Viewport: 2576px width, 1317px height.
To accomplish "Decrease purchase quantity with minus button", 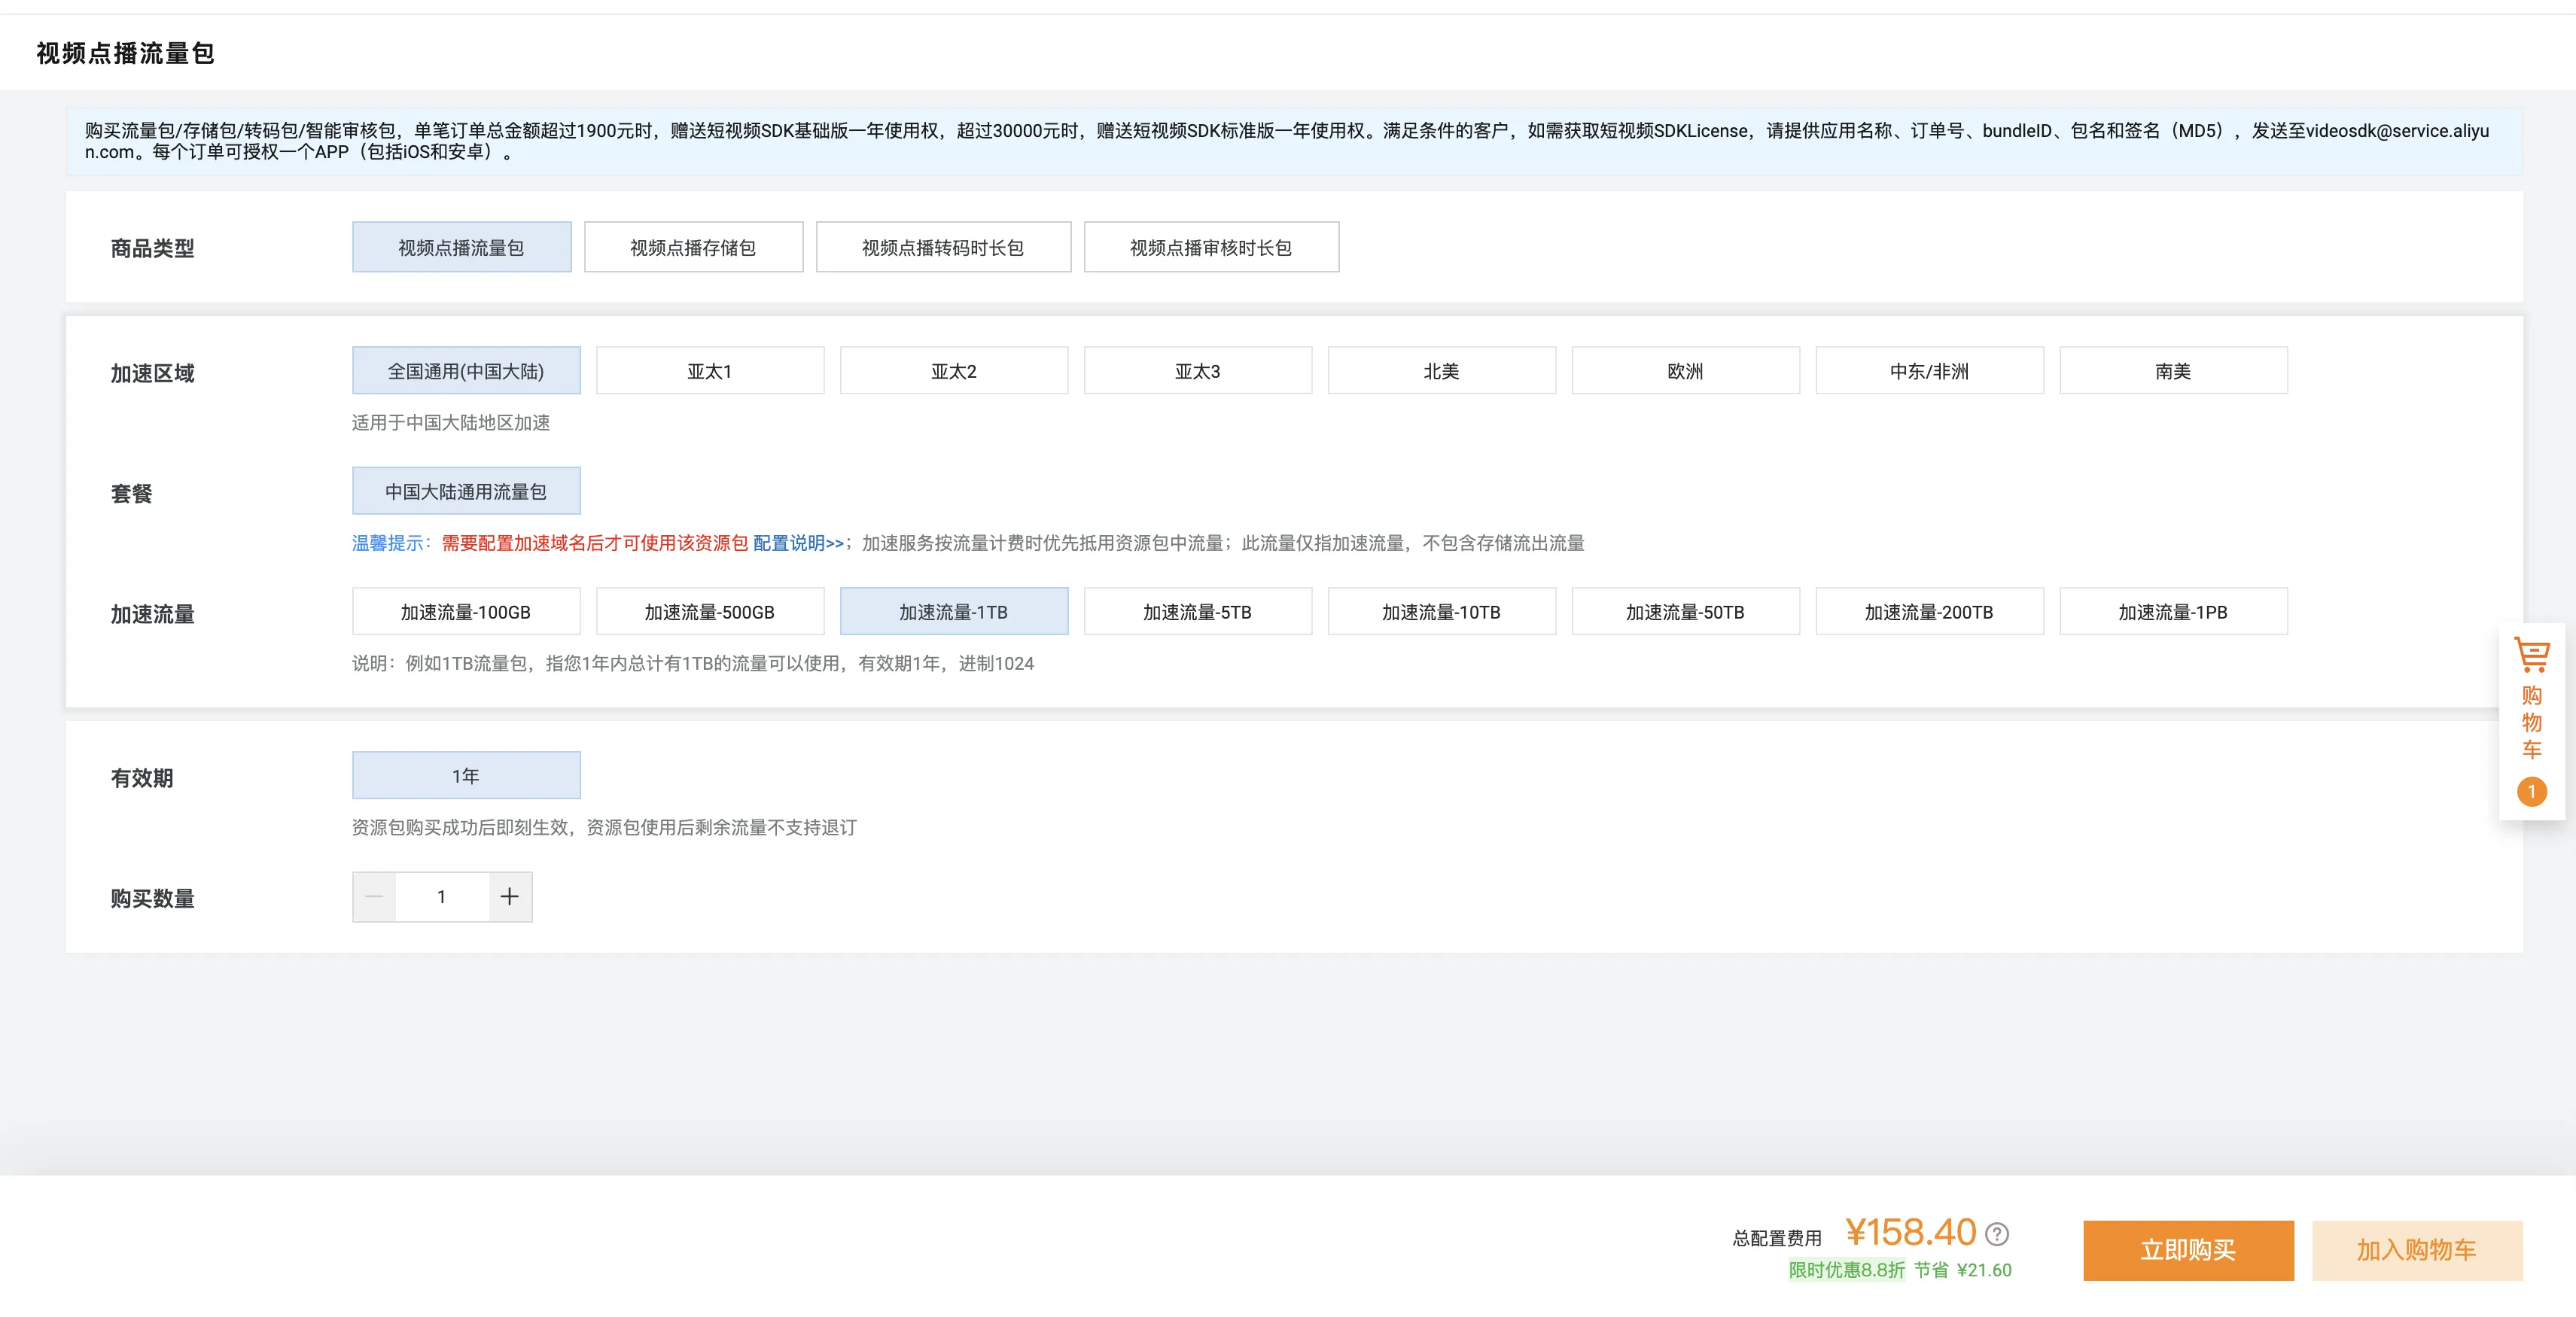I will pyautogui.click(x=375, y=896).
